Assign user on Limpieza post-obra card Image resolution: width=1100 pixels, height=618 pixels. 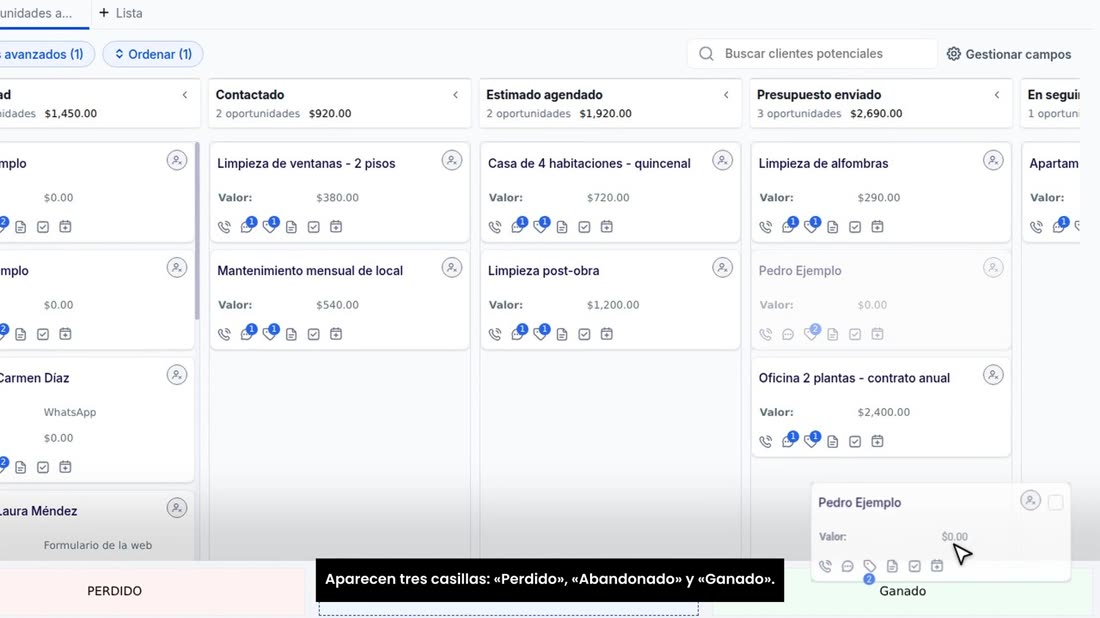[x=723, y=268]
